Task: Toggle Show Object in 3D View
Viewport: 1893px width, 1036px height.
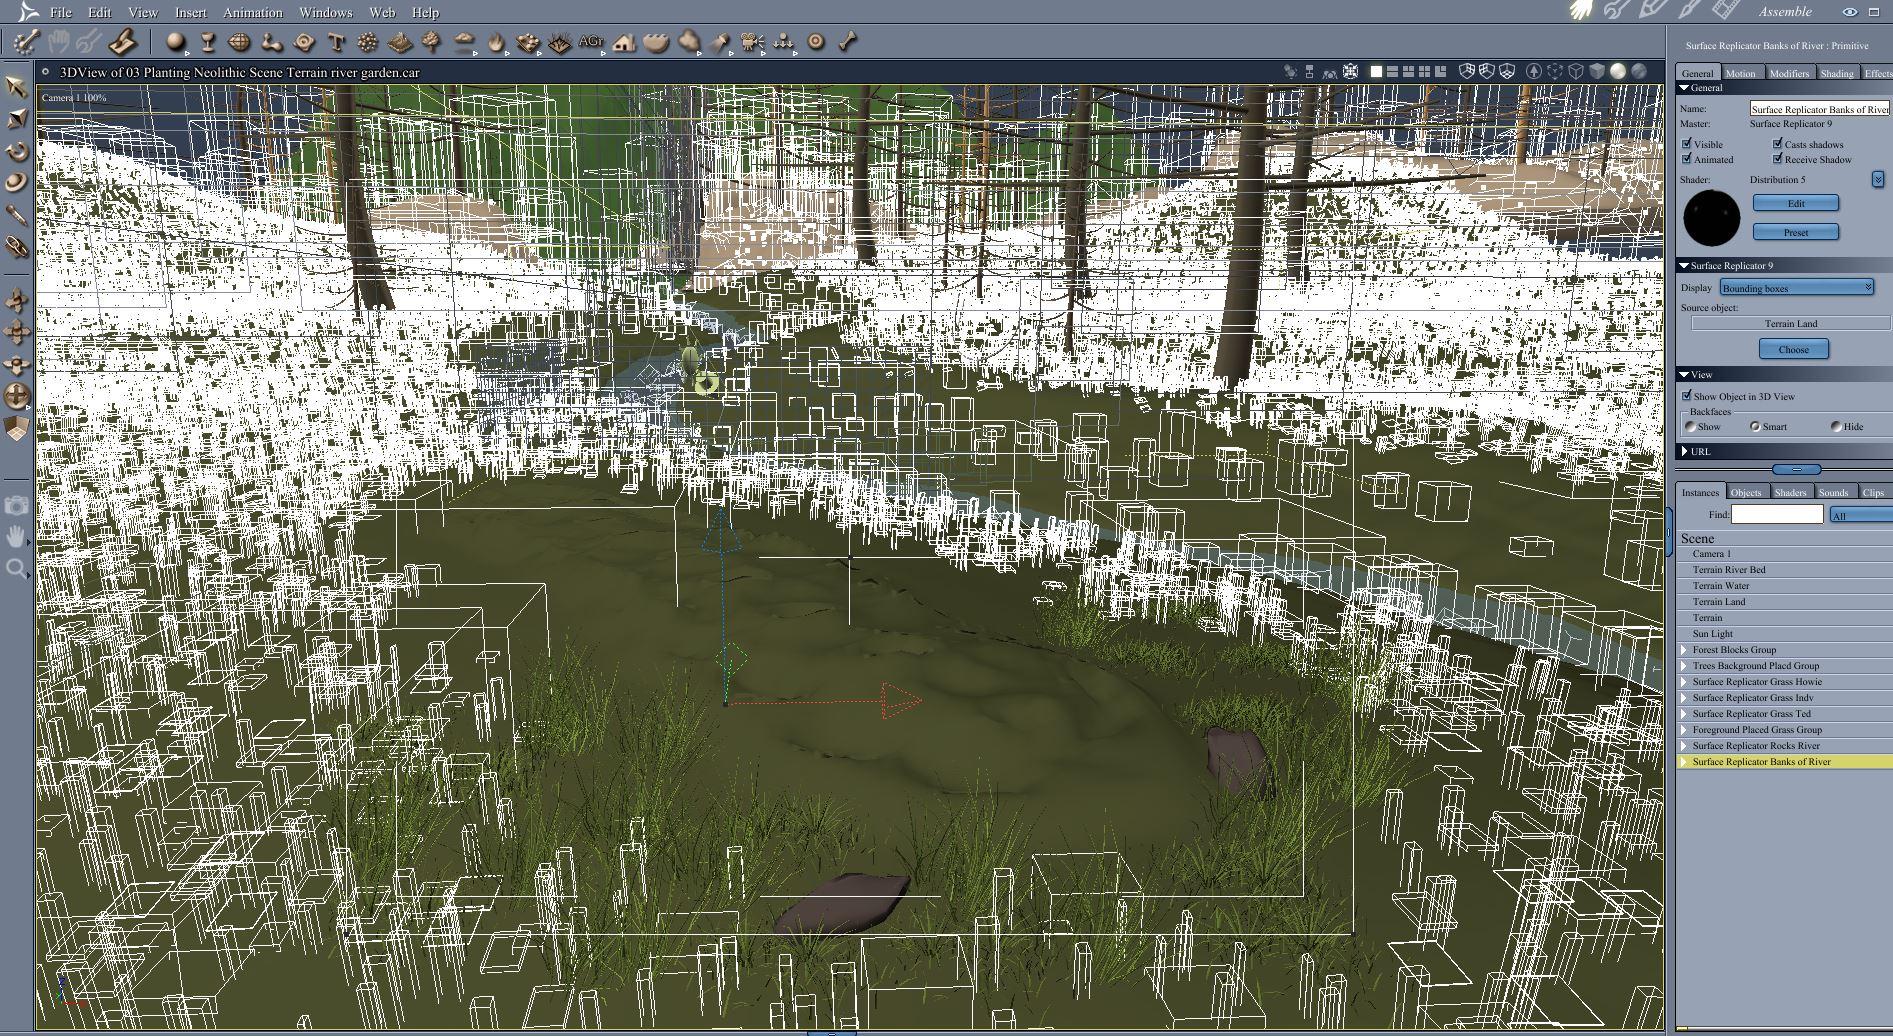Action: point(1687,396)
